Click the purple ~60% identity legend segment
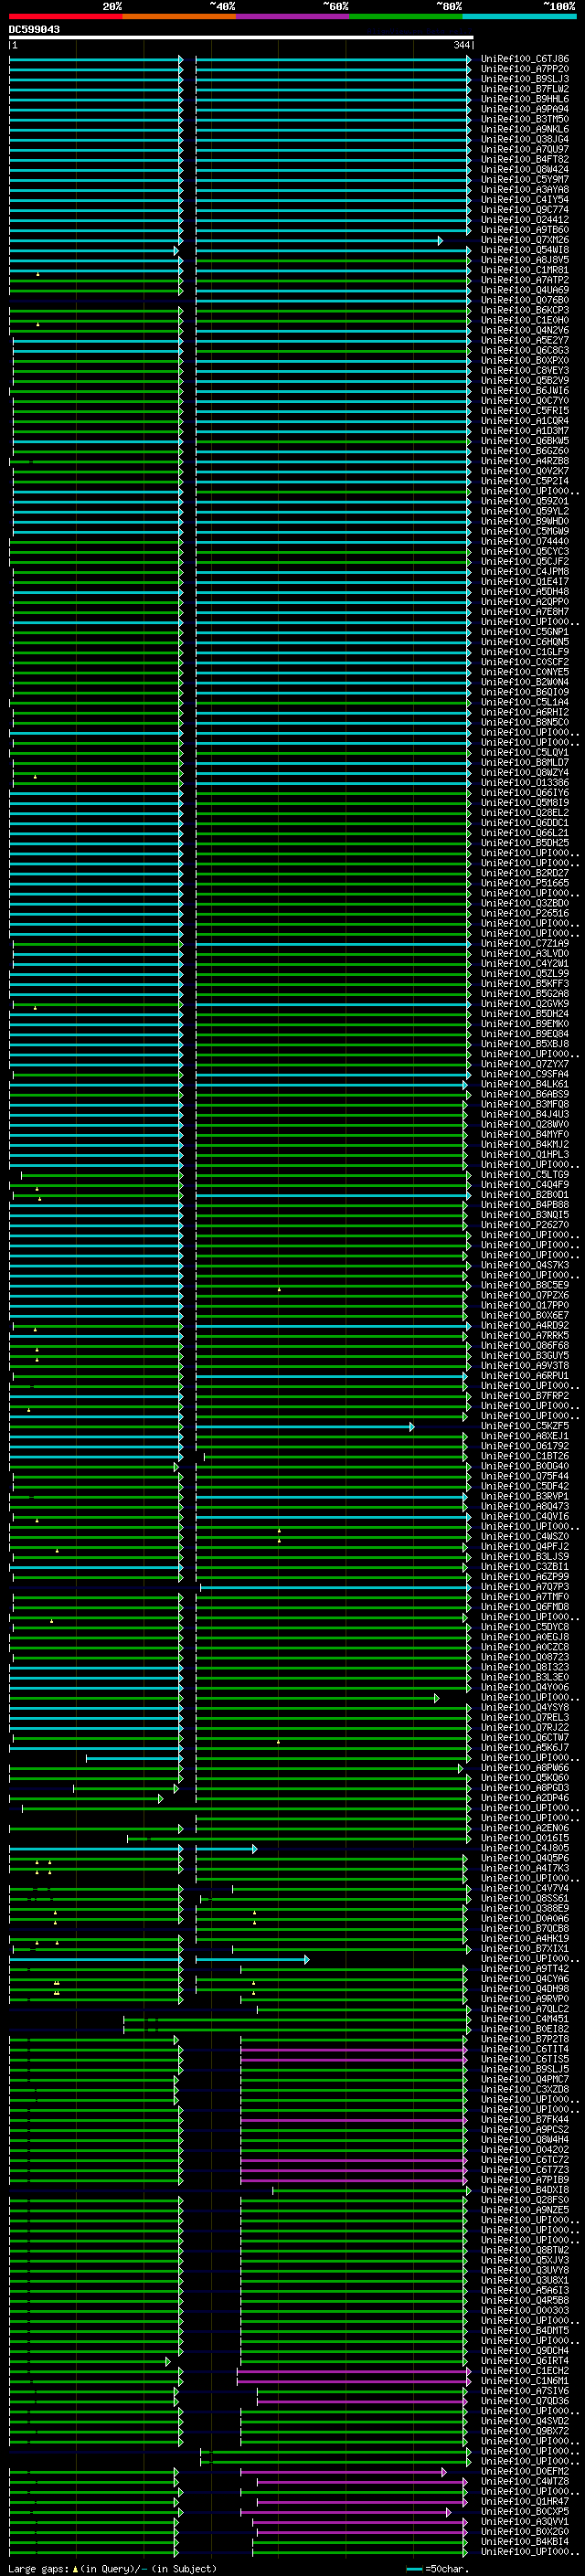Screen dimensions: 585x2576 tap(293, 16)
